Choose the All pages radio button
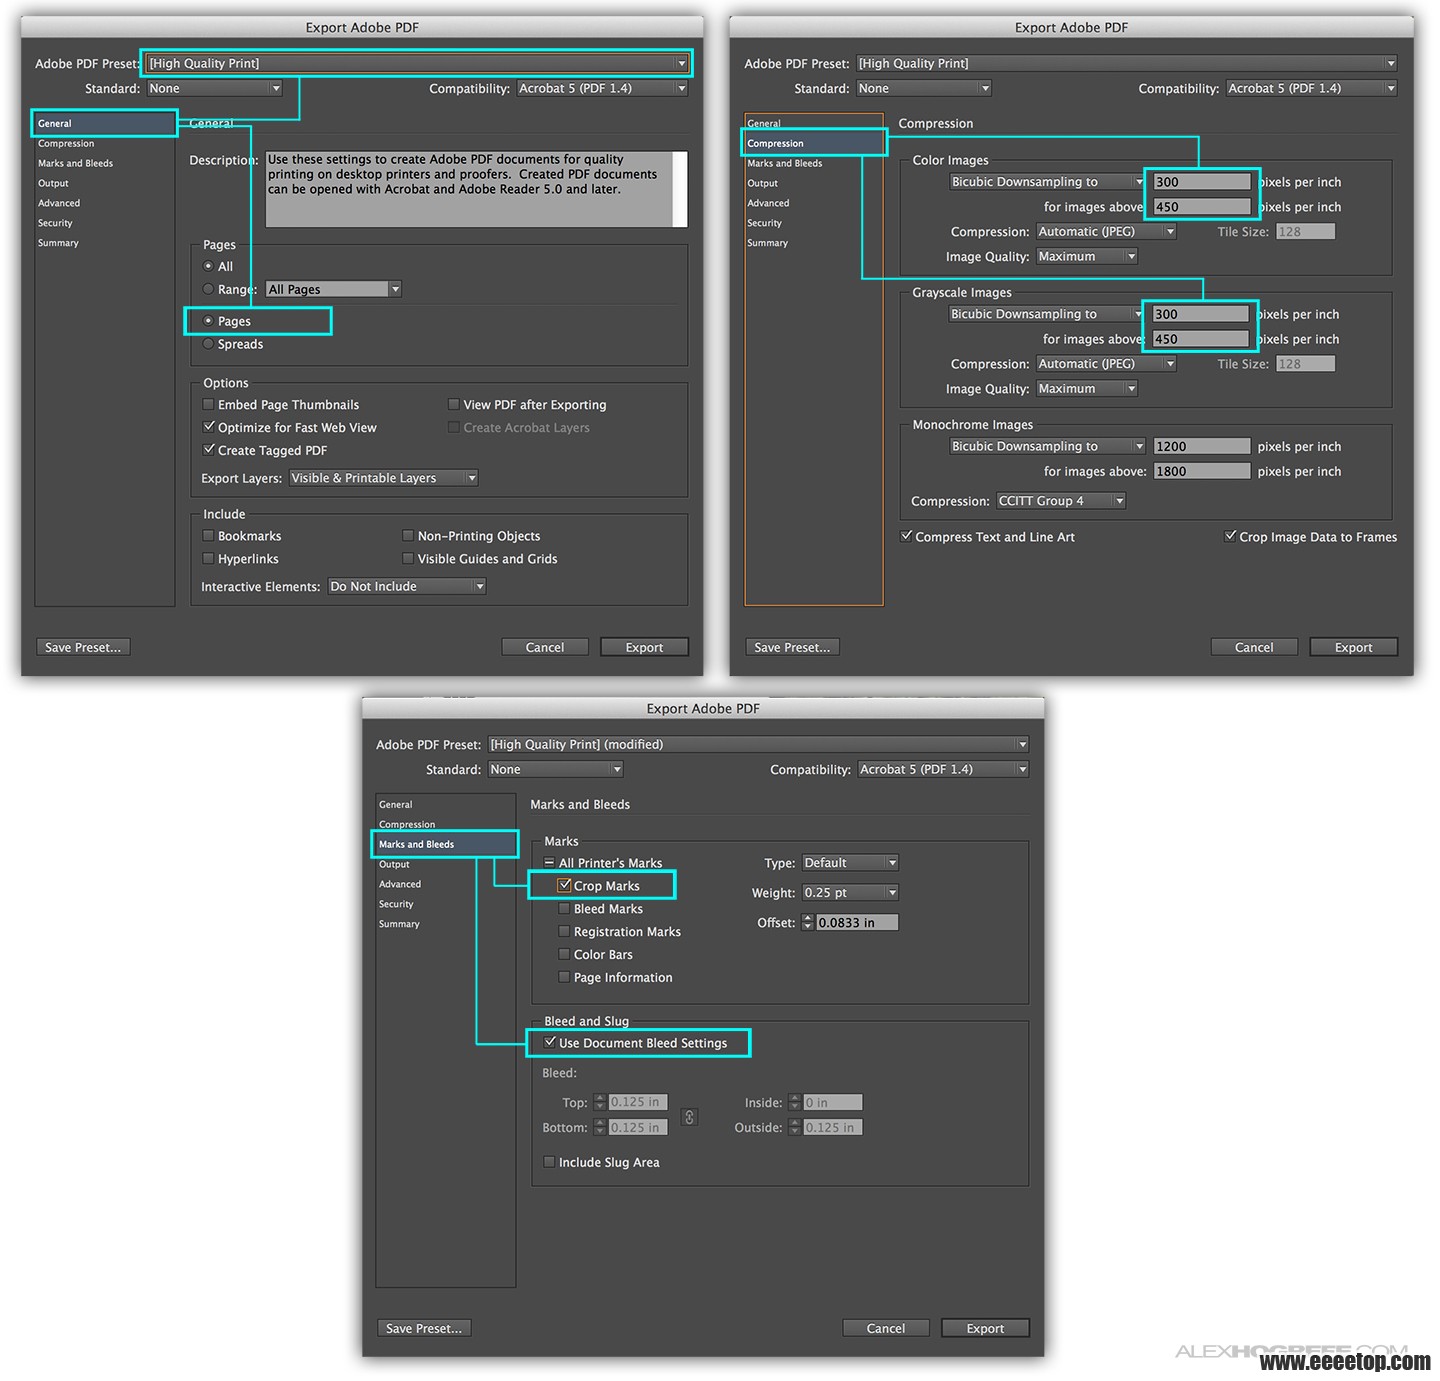1440x1381 pixels. [208, 266]
